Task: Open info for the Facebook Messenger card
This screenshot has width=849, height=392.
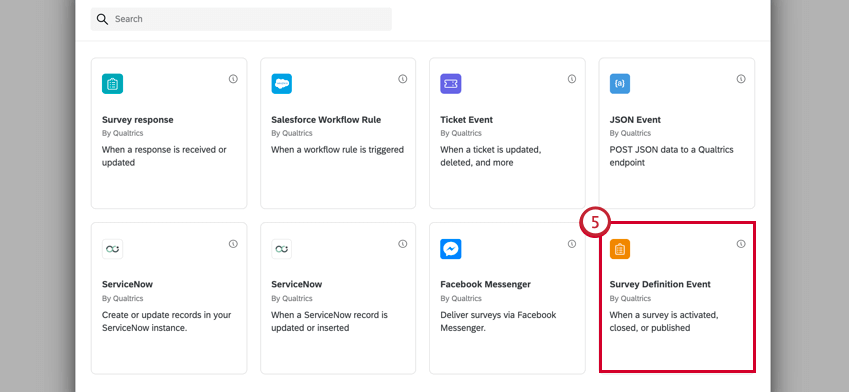Action: [572, 244]
